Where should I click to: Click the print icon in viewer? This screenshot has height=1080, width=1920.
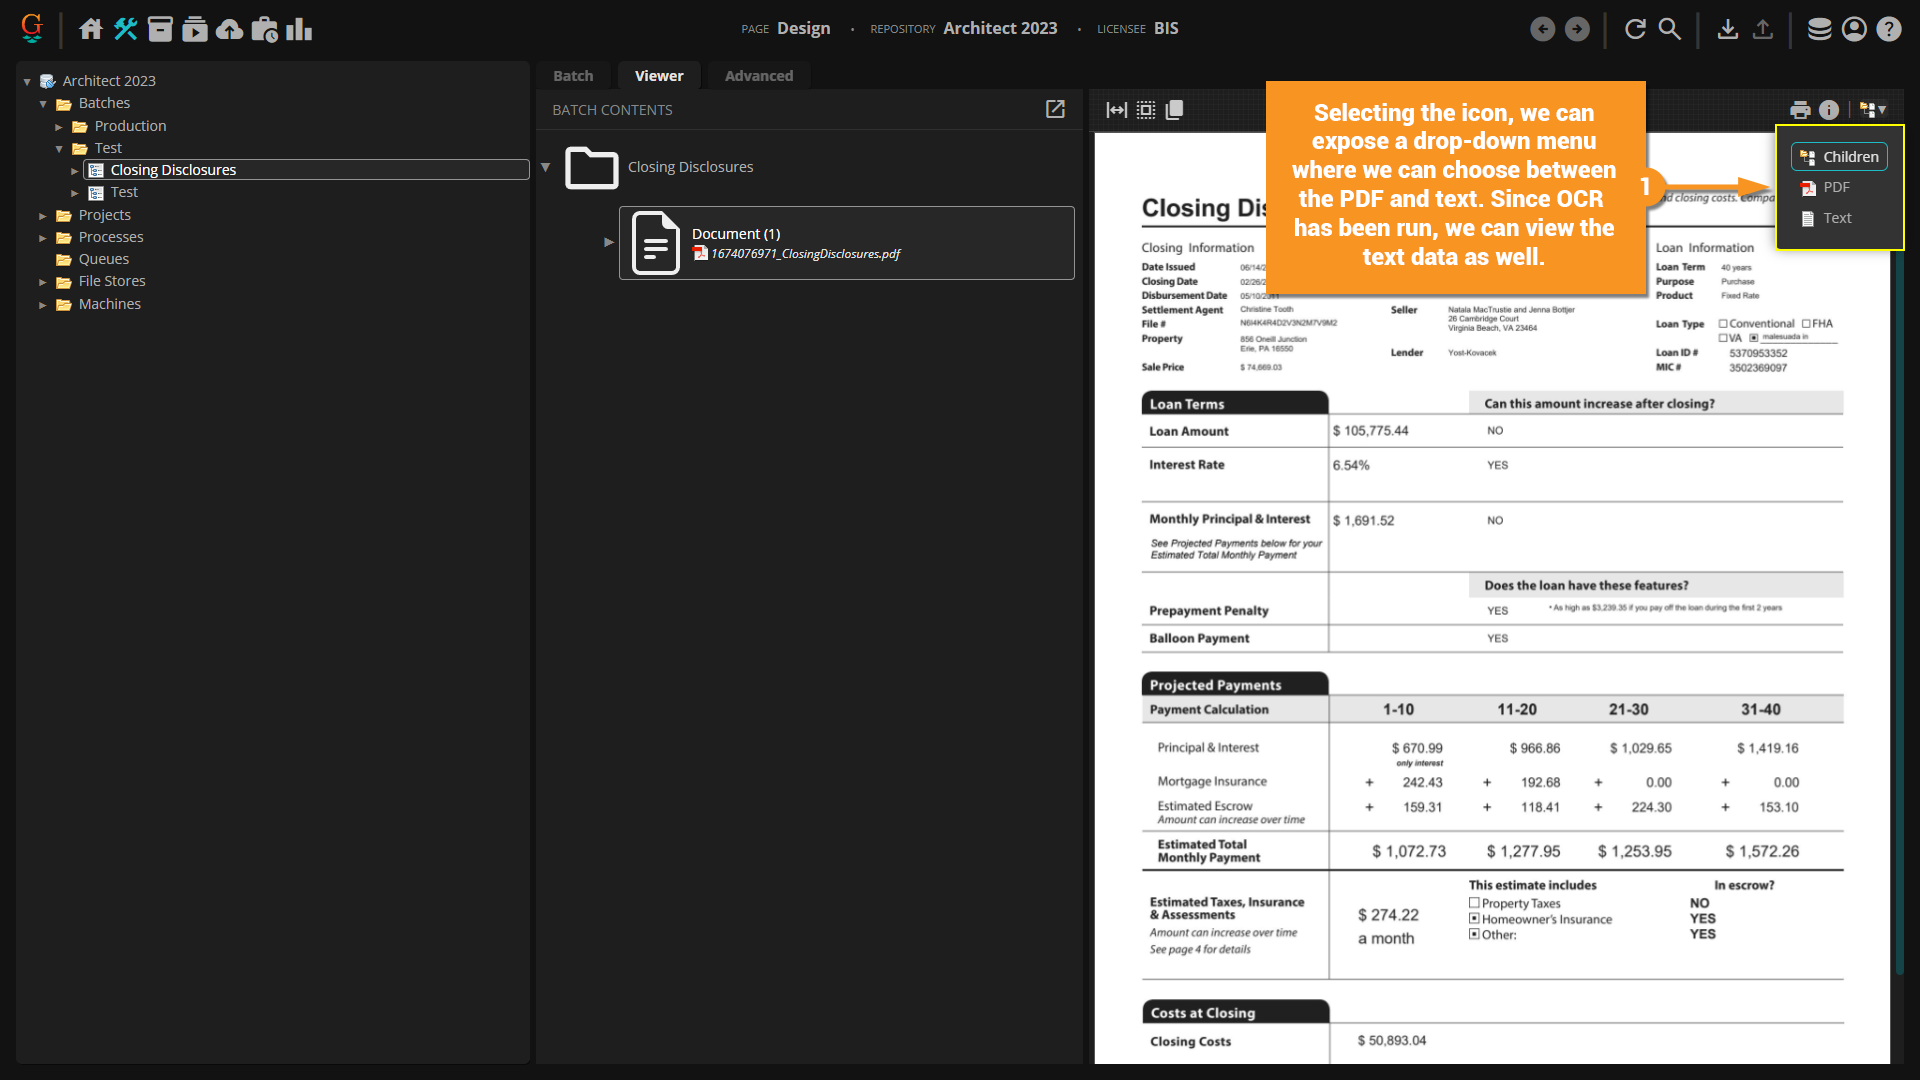[x=1800, y=110]
